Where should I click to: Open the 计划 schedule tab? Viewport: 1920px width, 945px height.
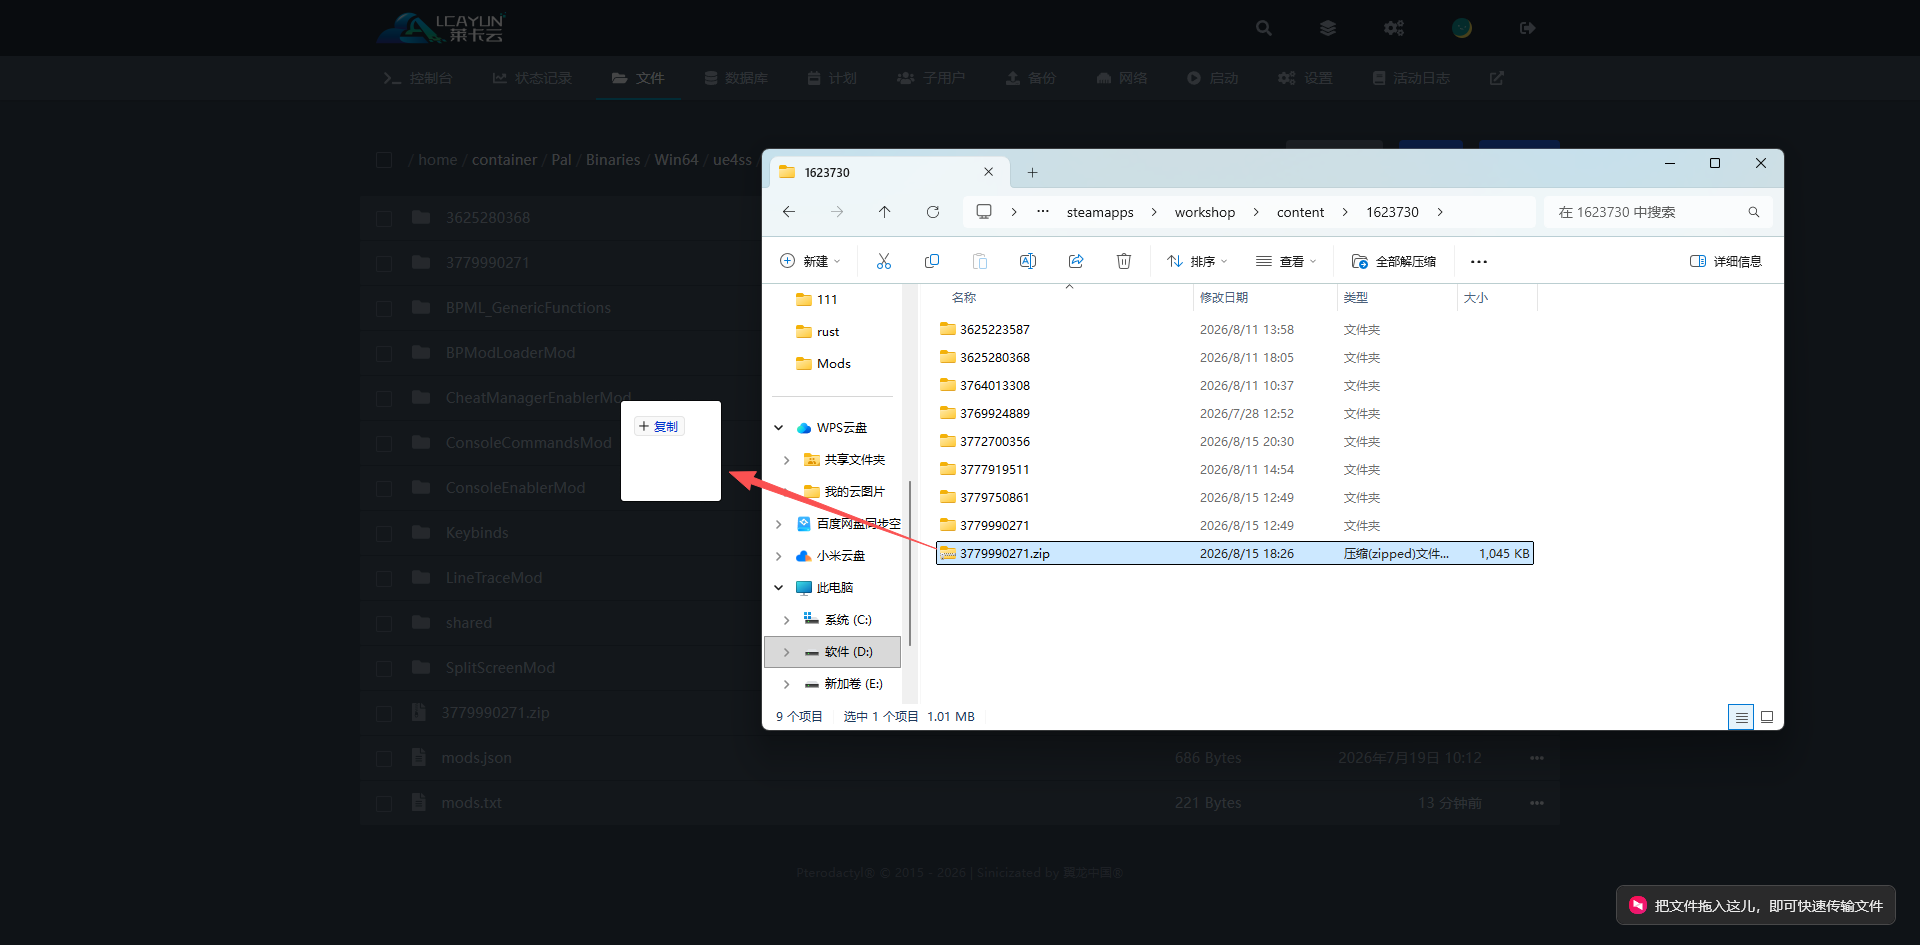[832, 78]
